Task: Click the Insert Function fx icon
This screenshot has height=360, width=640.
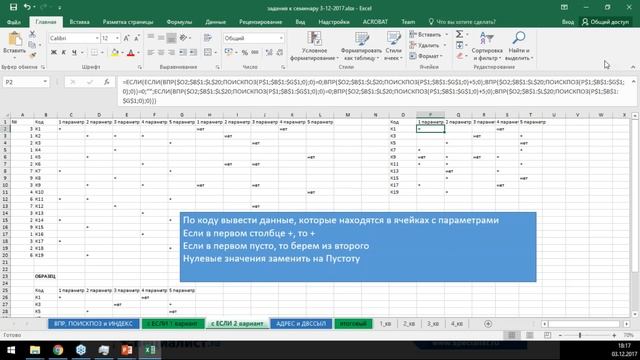Action: coord(107,82)
